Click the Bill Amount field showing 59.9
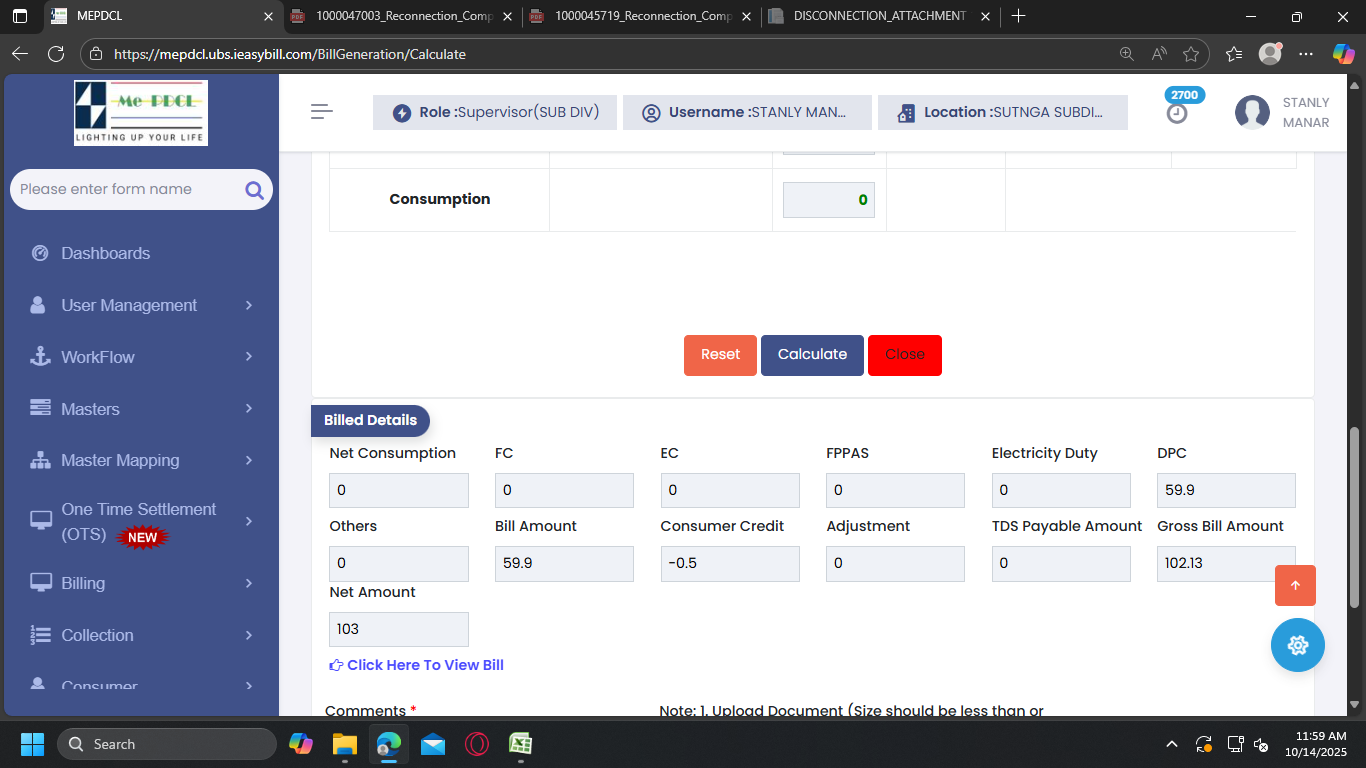Viewport: 1366px width, 768px height. tap(564, 563)
